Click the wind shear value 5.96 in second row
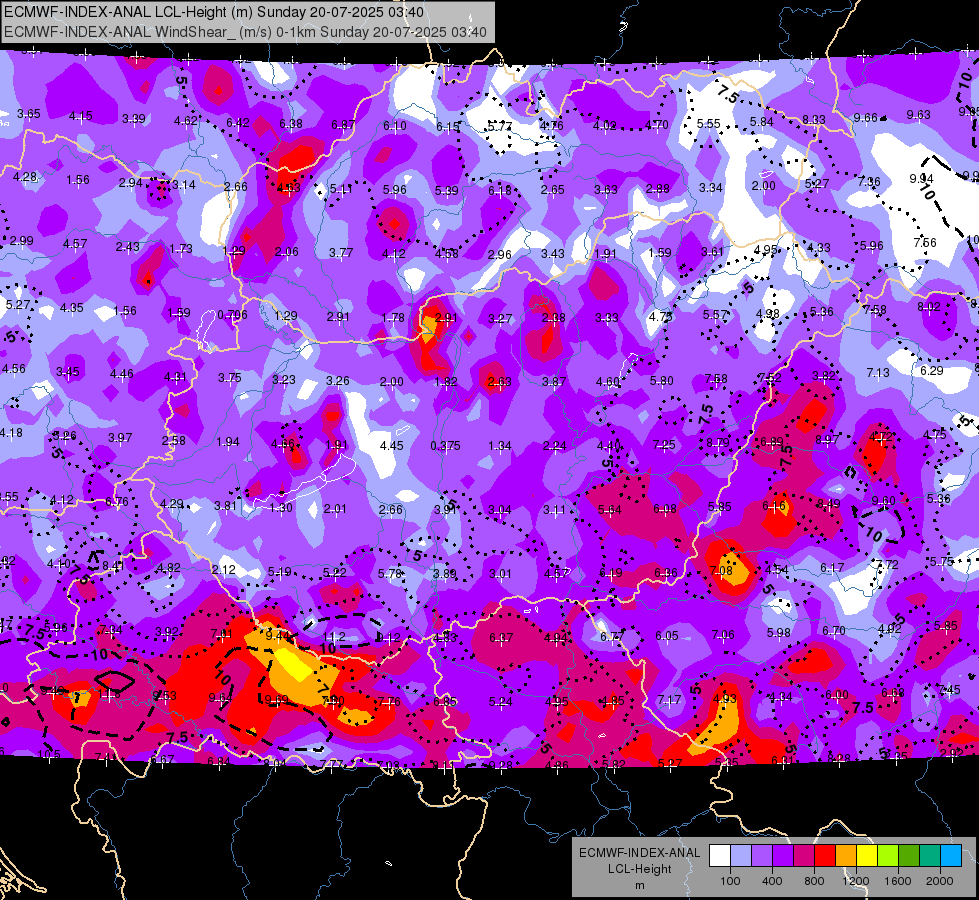The image size is (979, 900). pos(395,189)
